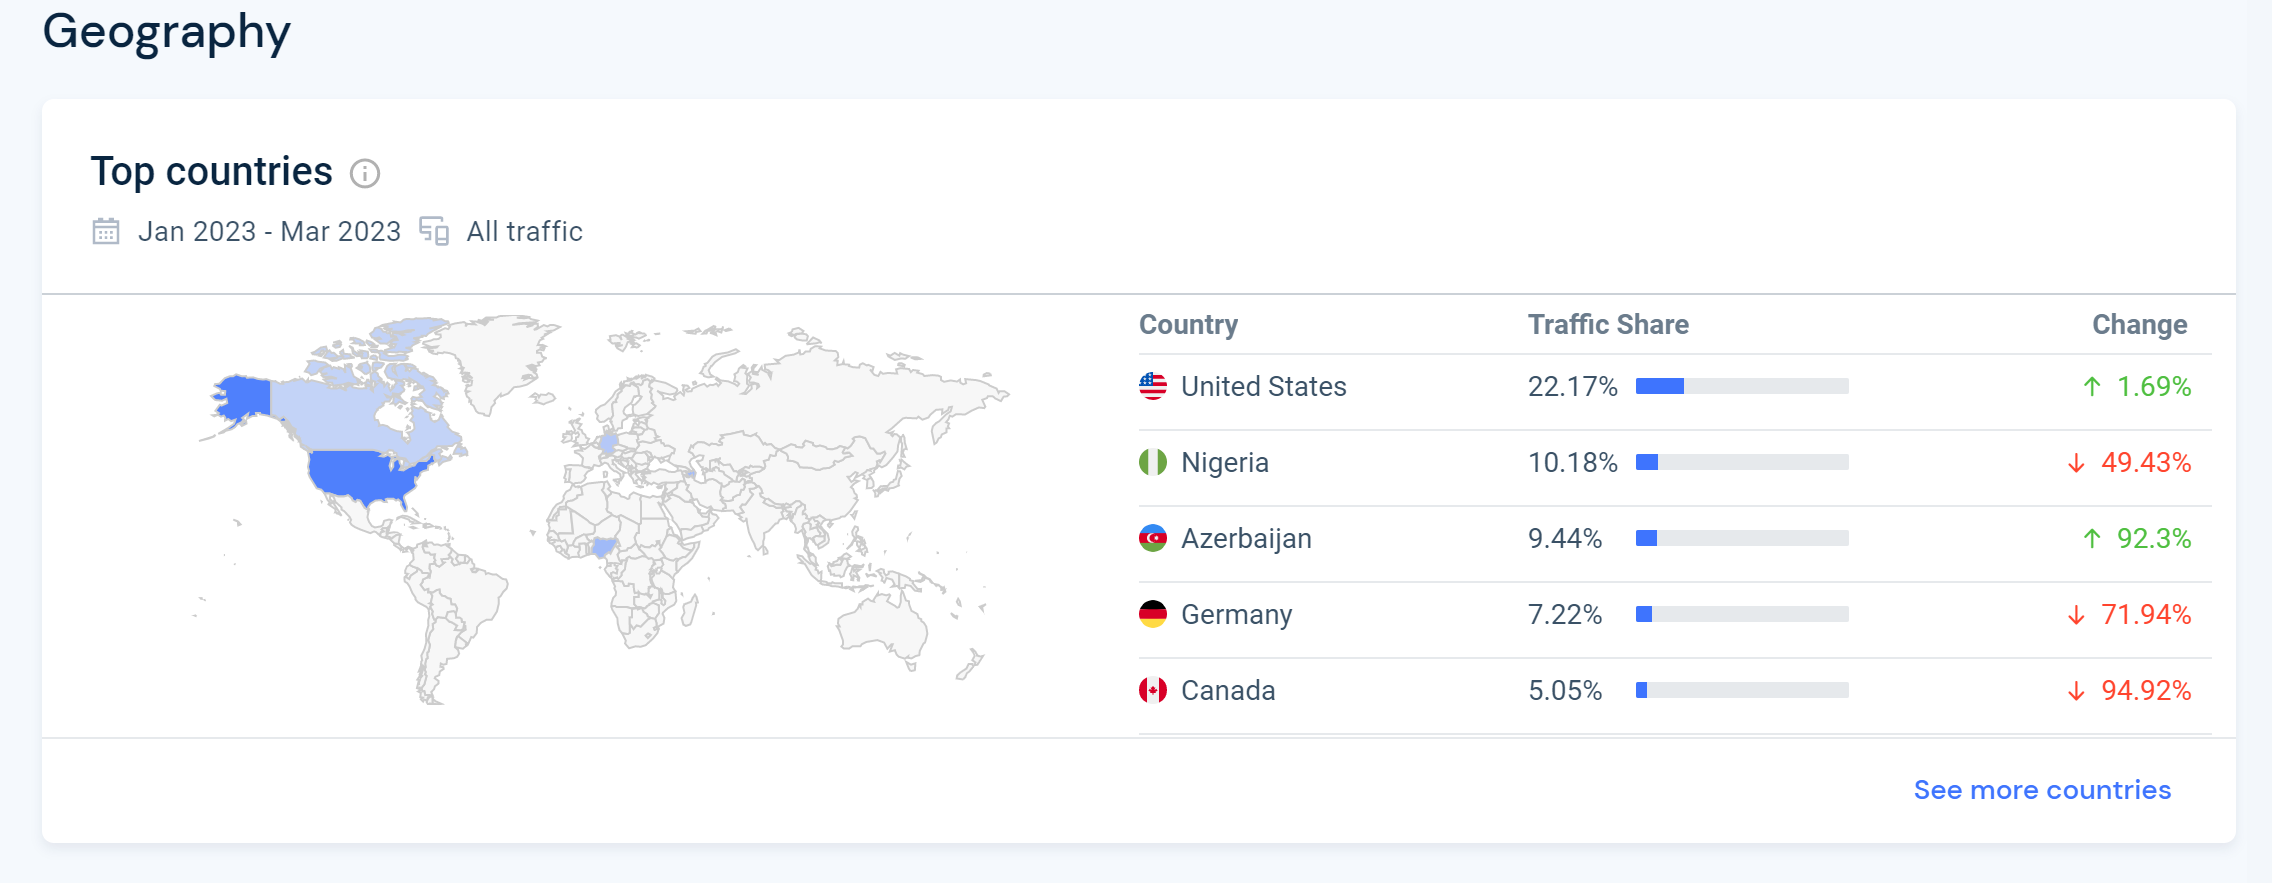Viewport: 2272px width, 883px height.
Task: Click the Traffic Share column header
Action: point(1608,324)
